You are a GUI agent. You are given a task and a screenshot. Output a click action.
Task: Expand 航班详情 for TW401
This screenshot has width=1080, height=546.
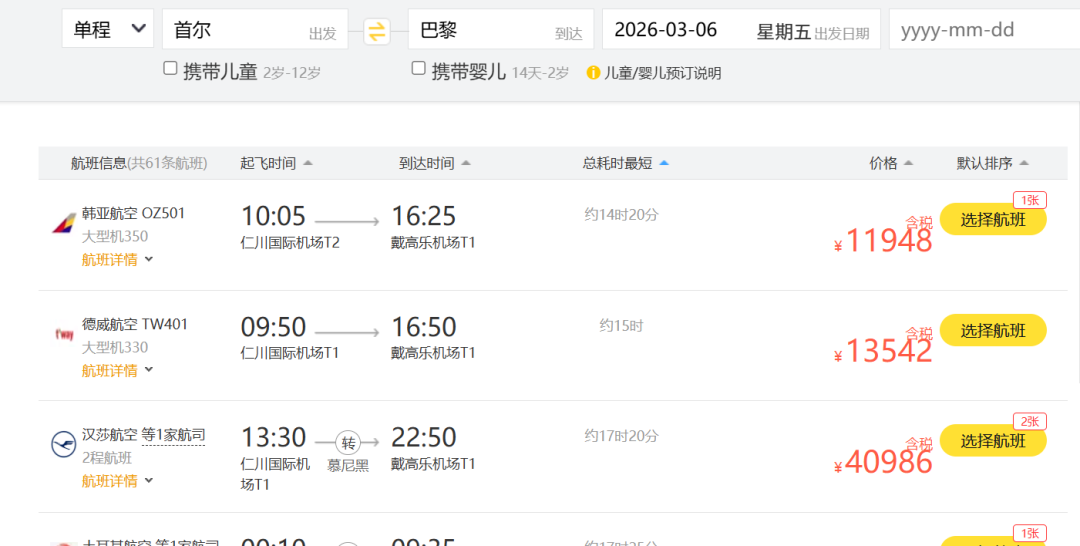(x=117, y=370)
